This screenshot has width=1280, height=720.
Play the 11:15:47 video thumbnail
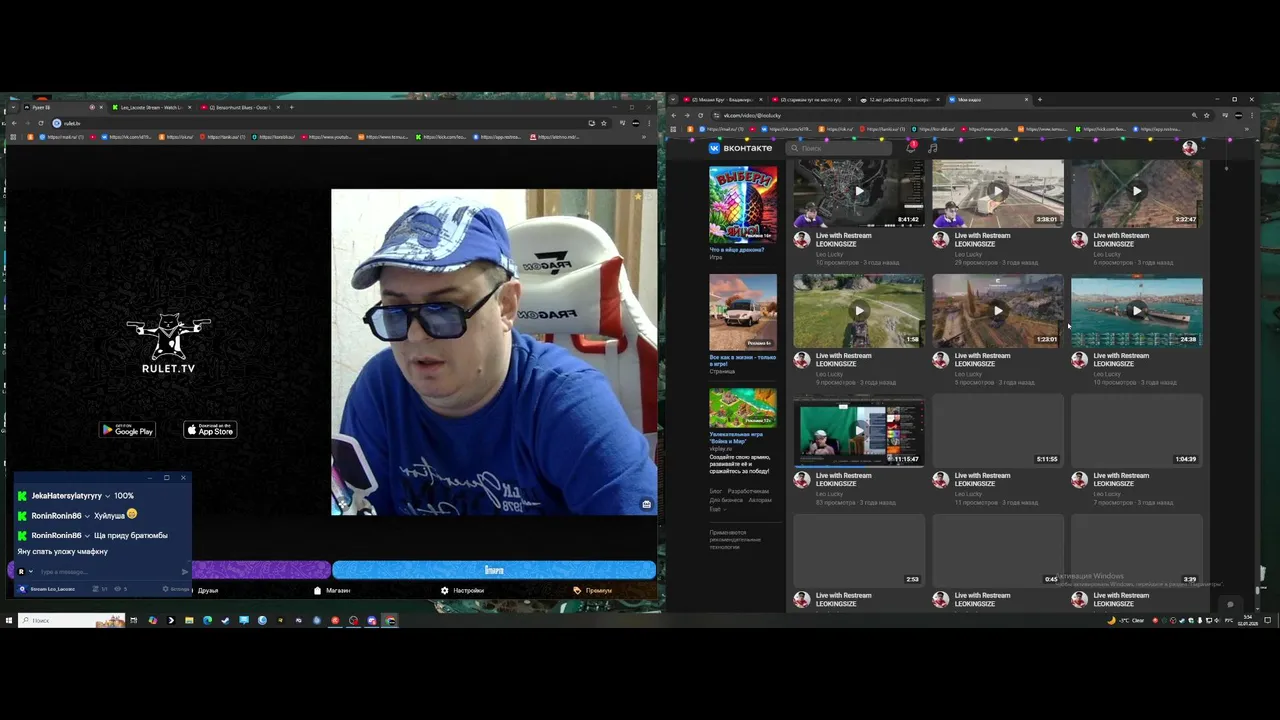tap(859, 431)
